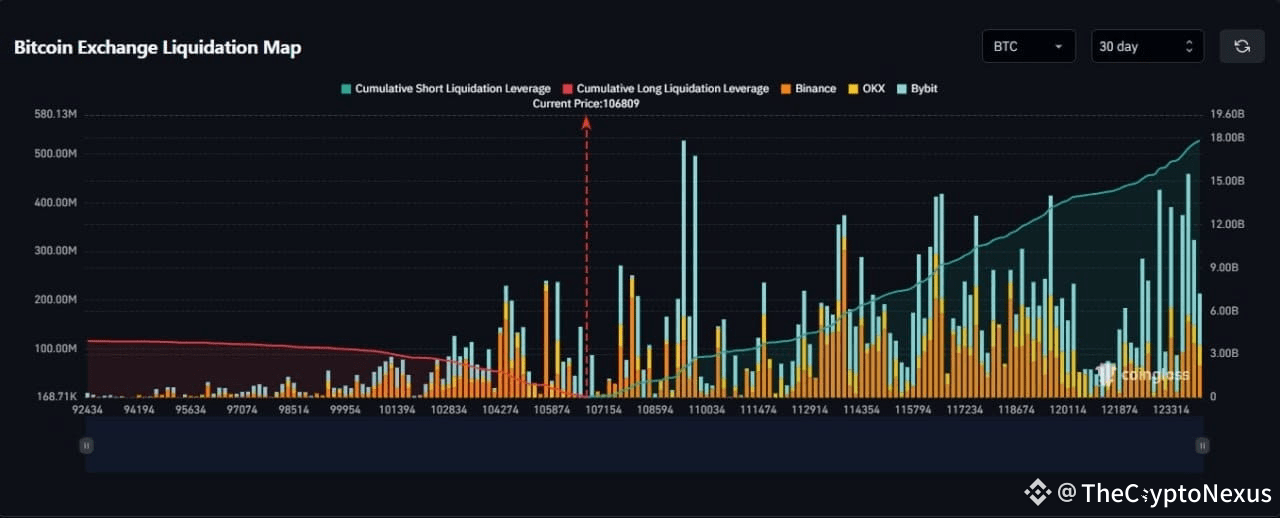Click the green short liquidation legend swatch
Image resolution: width=1280 pixels, height=518 pixels.
click(346, 89)
